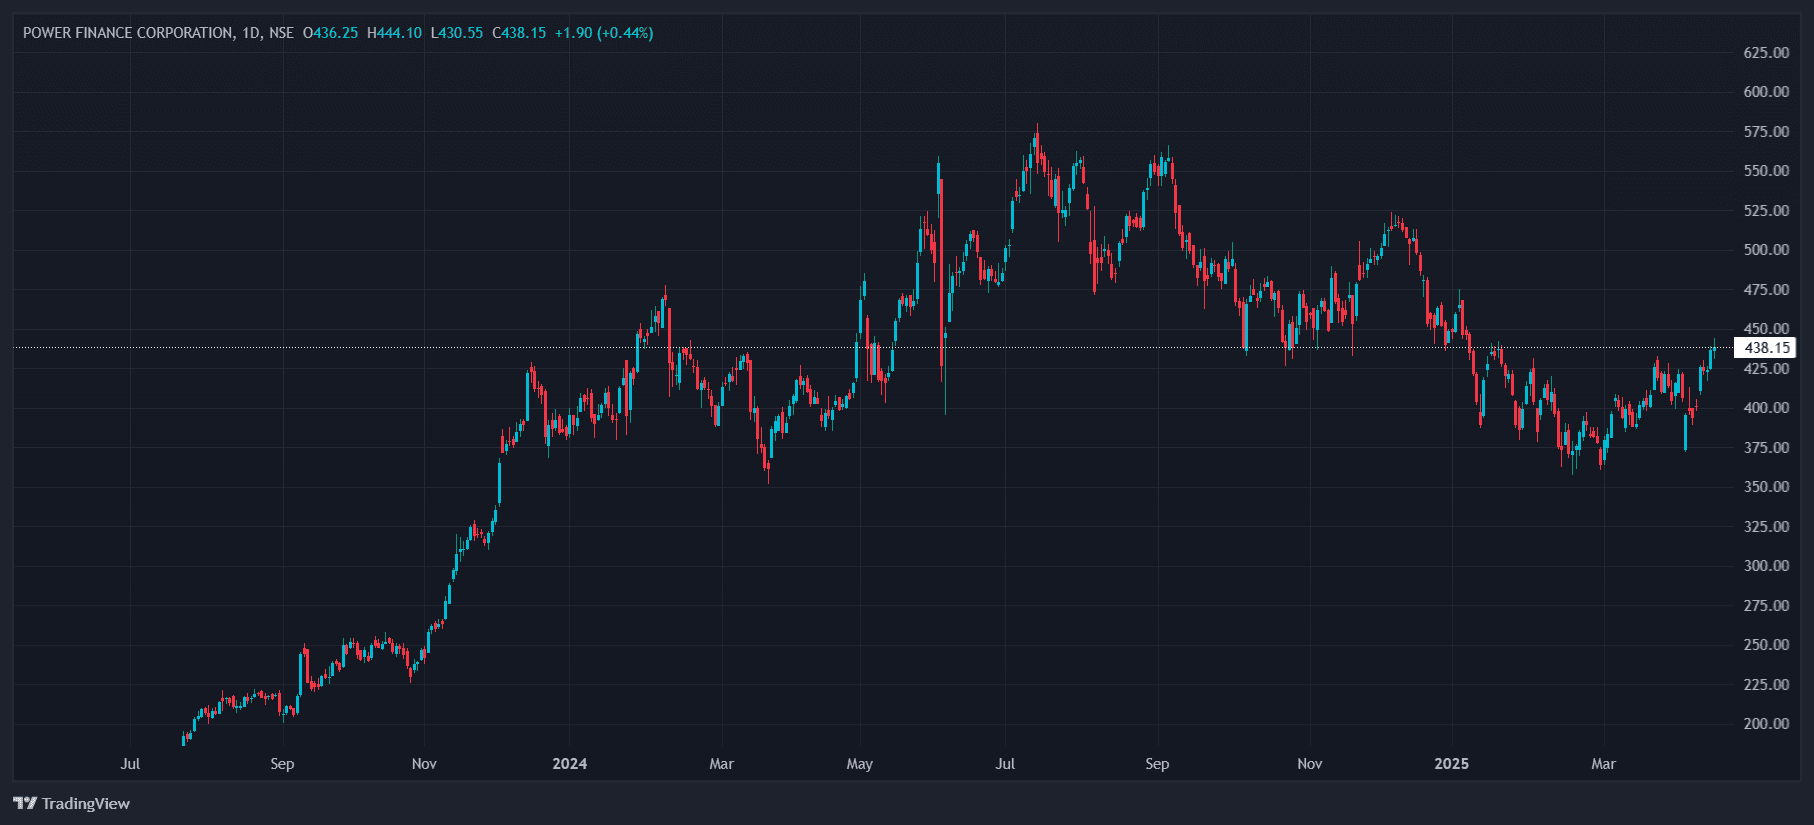Click the 1D interval label in header
This screenshot has width=1814, height=825.
click(x=251, y=33)
